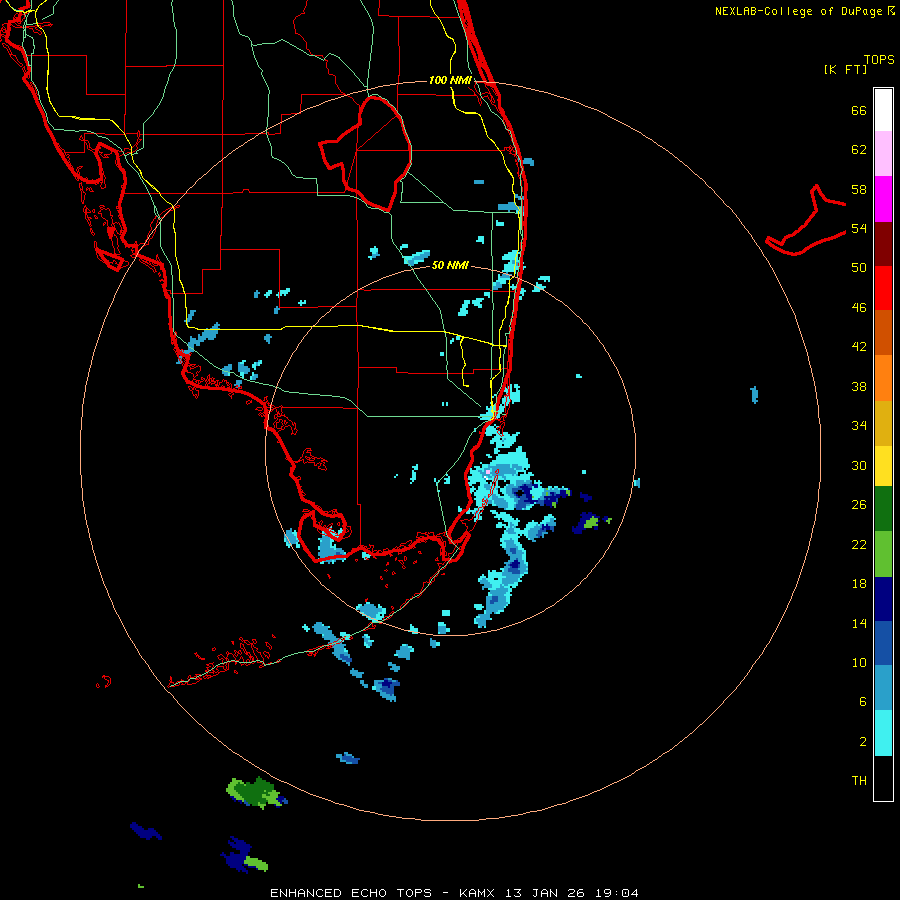
Task: Select the bright red legend swatch
Action: (883, 288)
